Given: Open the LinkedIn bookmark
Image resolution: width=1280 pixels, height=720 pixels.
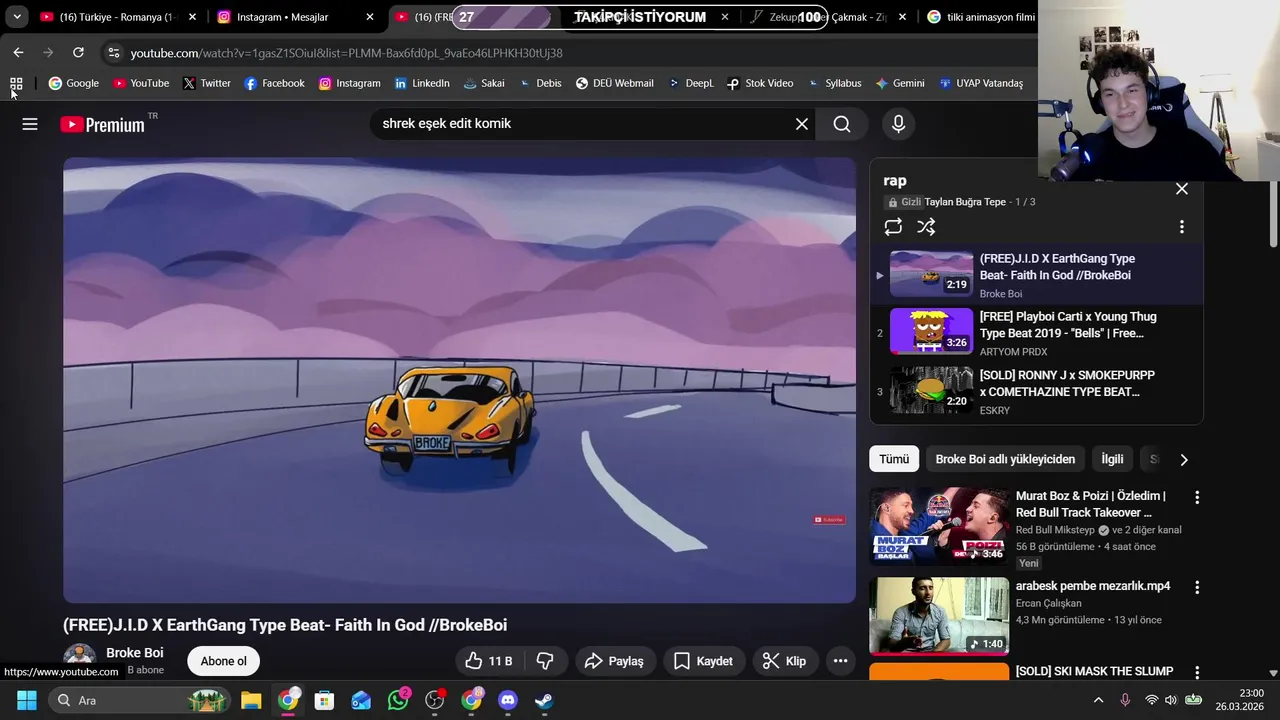Looking at the screenshot, I should coord(422,83).
